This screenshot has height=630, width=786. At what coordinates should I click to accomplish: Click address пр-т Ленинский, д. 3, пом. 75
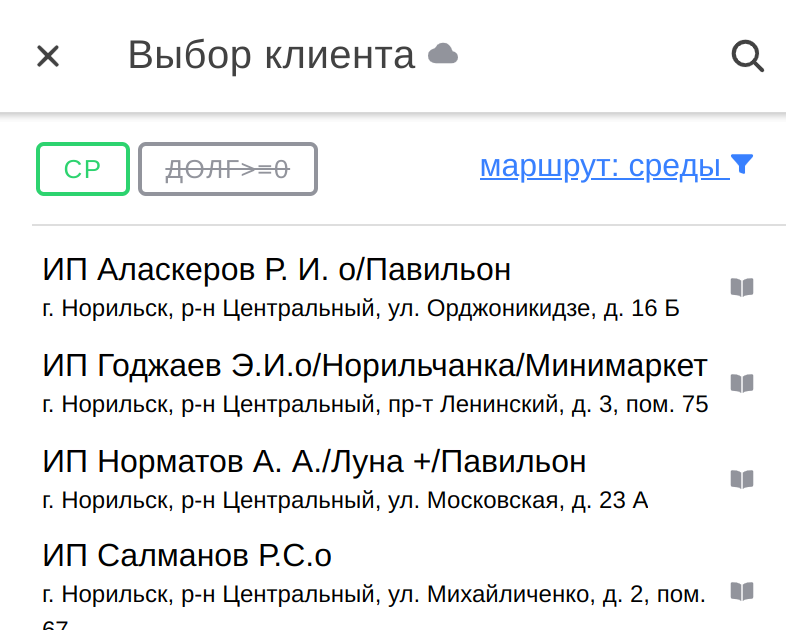coord(548,404)
